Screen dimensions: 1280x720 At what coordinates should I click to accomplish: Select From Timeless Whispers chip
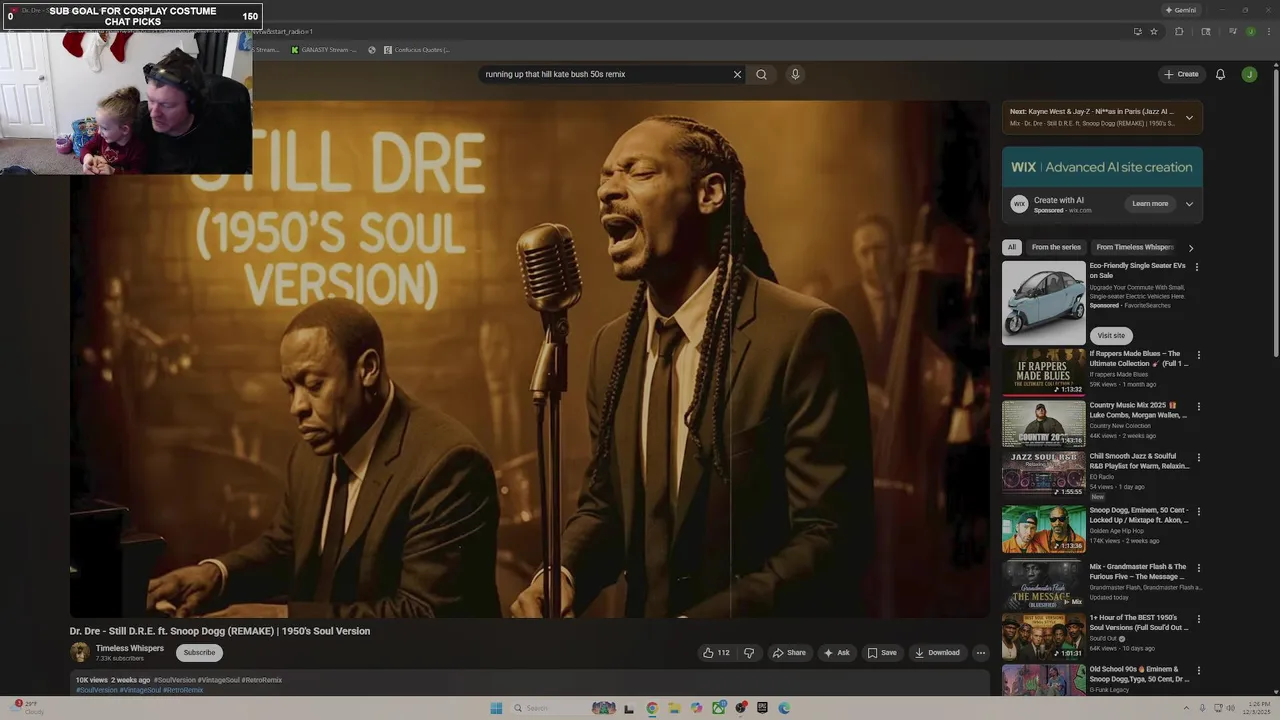(1134, 247)
